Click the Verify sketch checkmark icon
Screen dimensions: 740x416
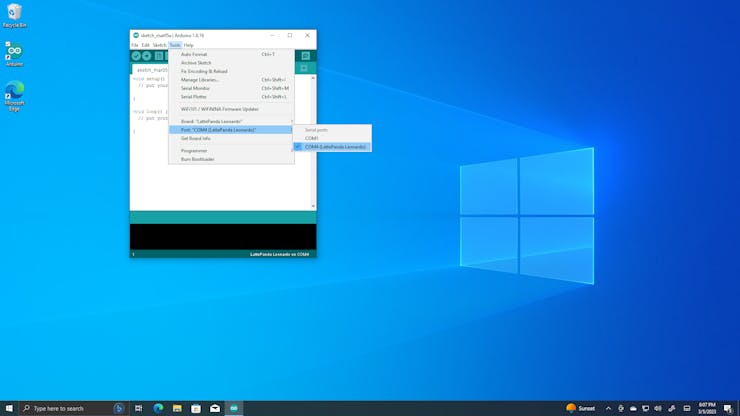tap(136, 56)
